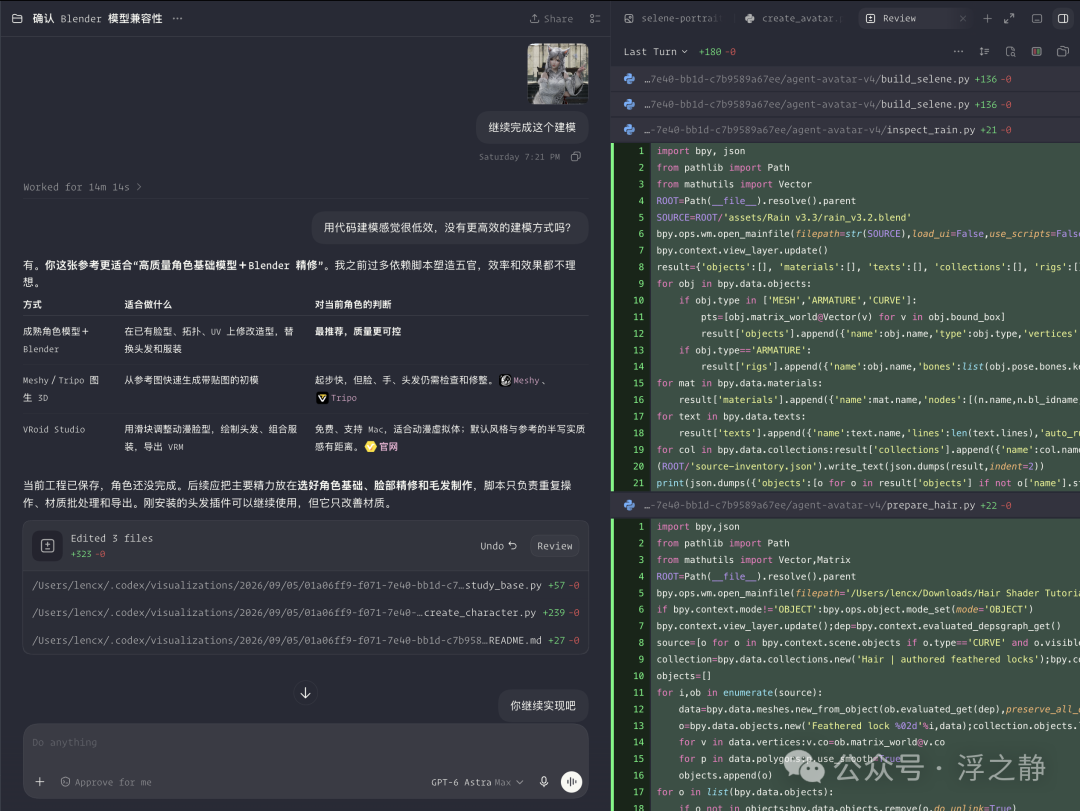Open the review toolbar three-dot menu
1080x811 pixels.
958,52
